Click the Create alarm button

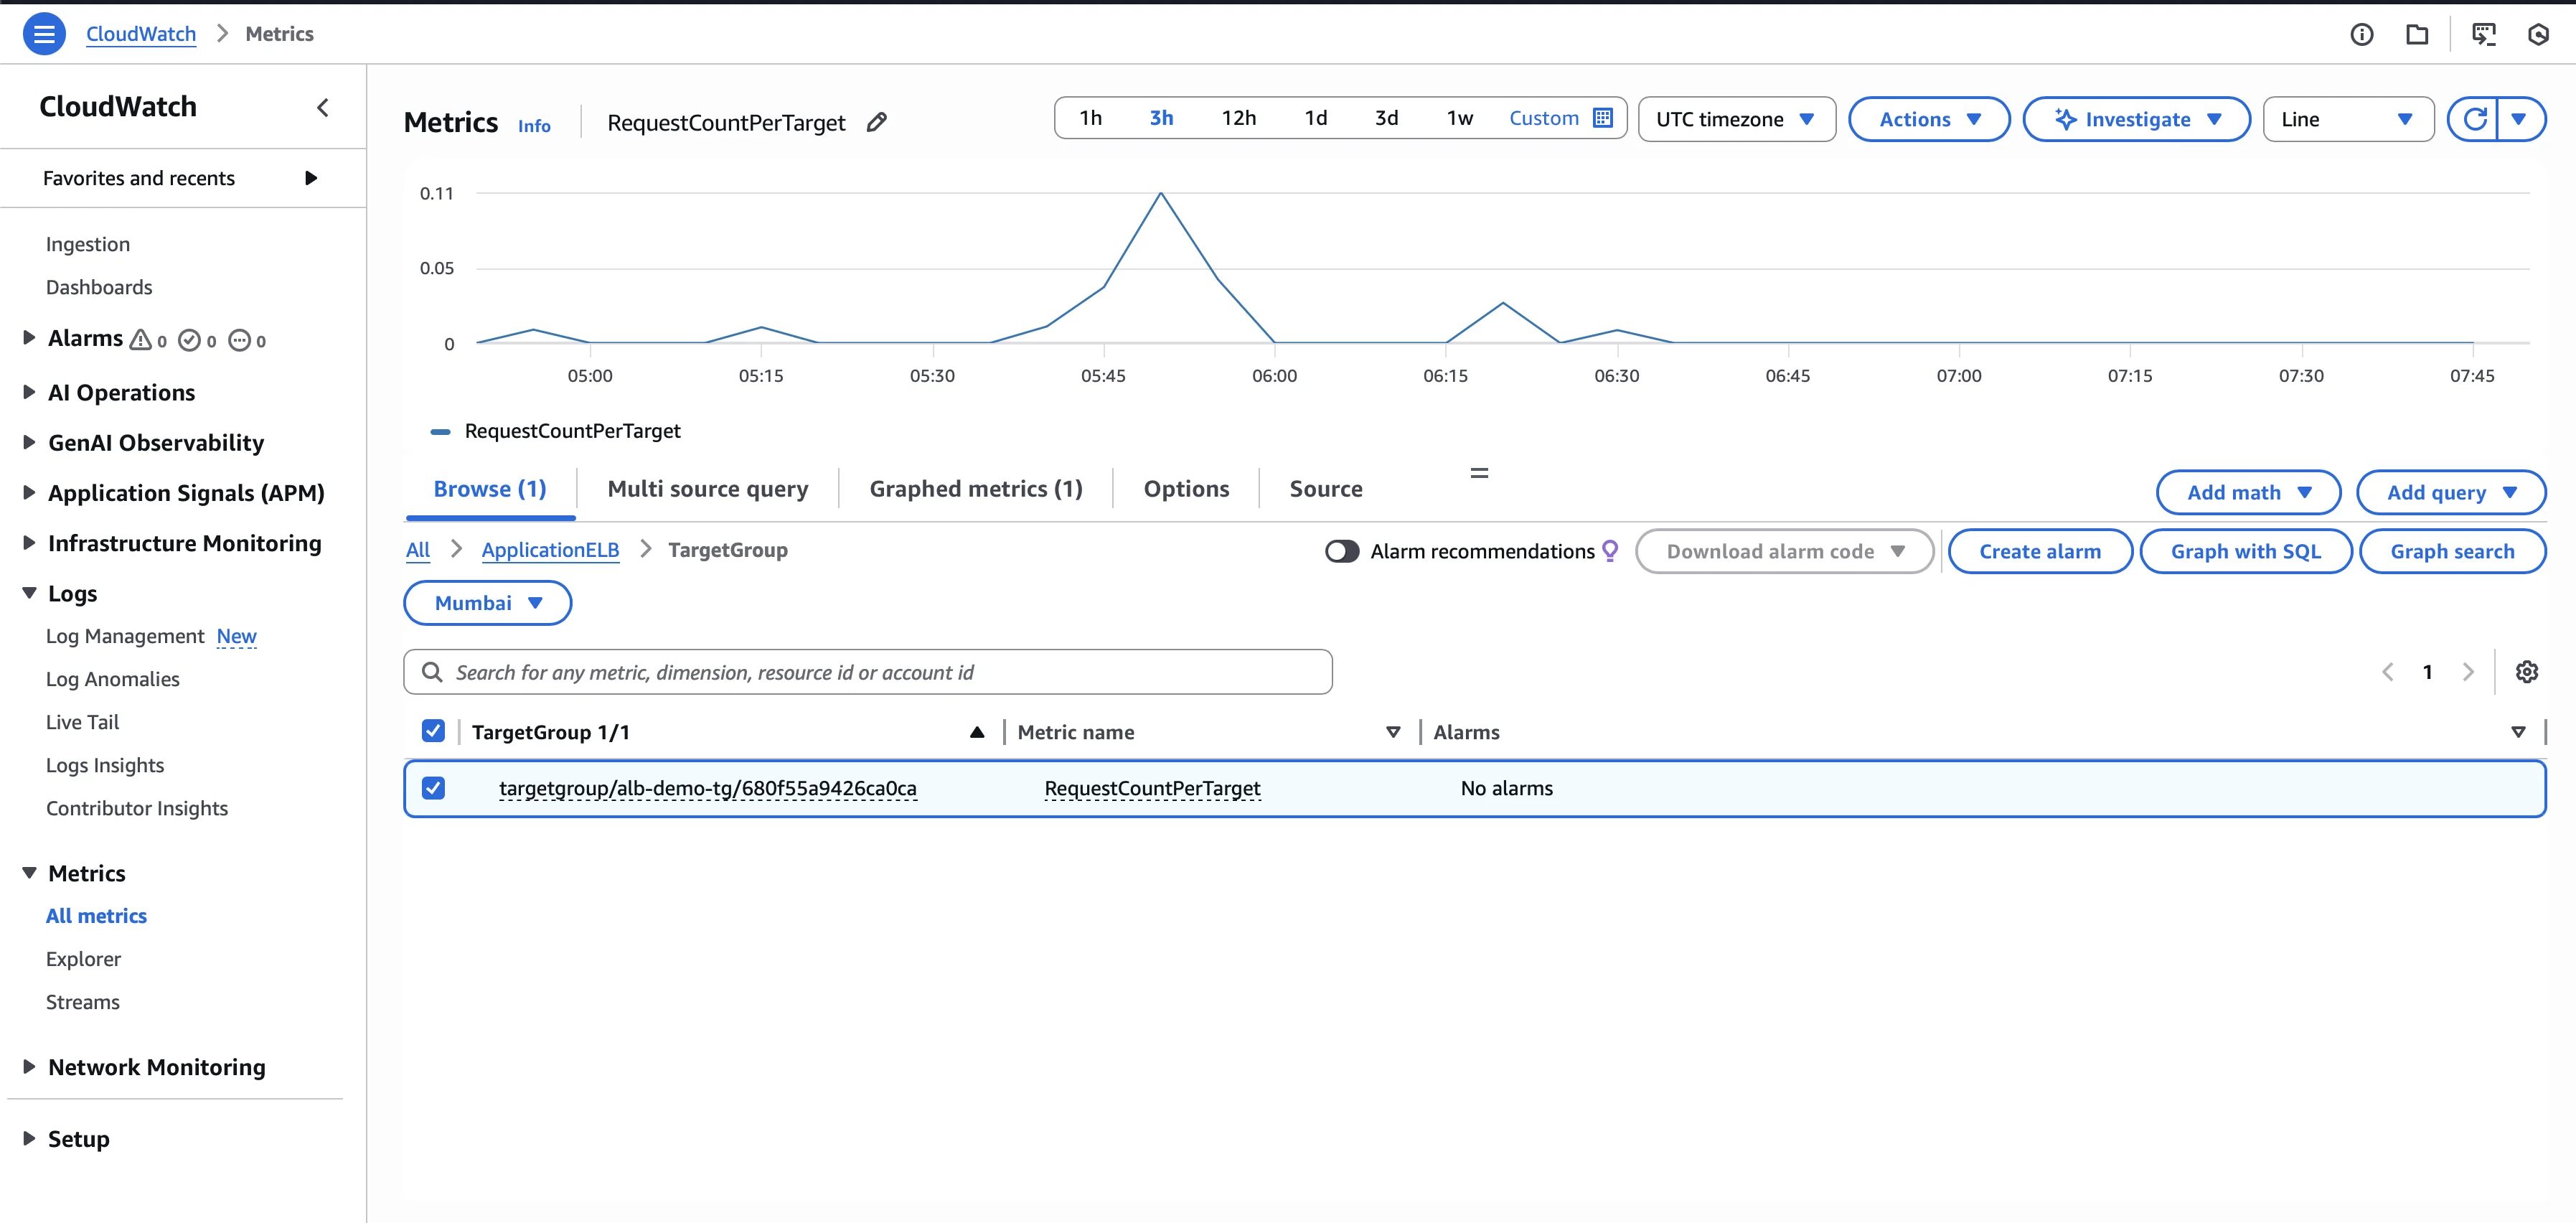pos(2039,551)
